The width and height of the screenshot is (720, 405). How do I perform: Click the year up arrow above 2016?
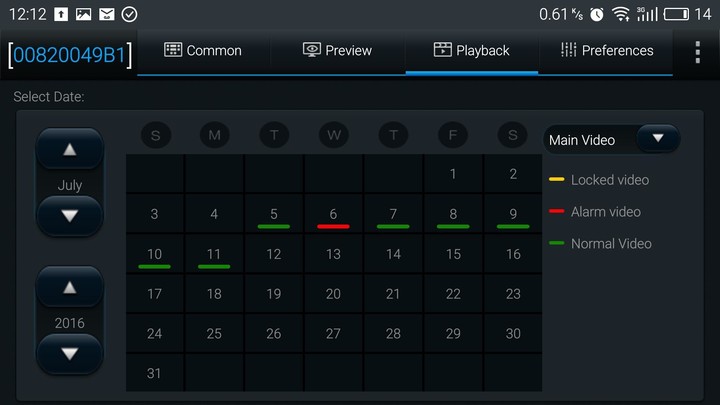70,287
